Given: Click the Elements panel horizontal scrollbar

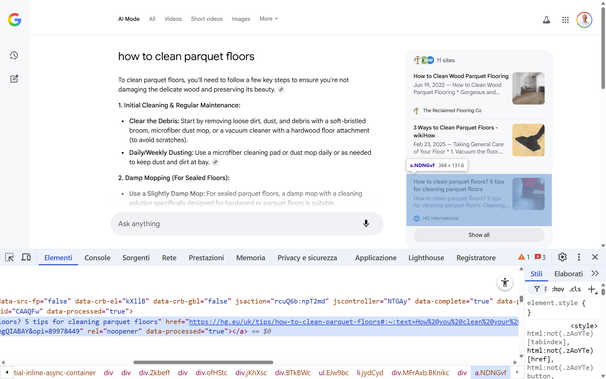Looking at the screenshot, I should click(203, 362).
